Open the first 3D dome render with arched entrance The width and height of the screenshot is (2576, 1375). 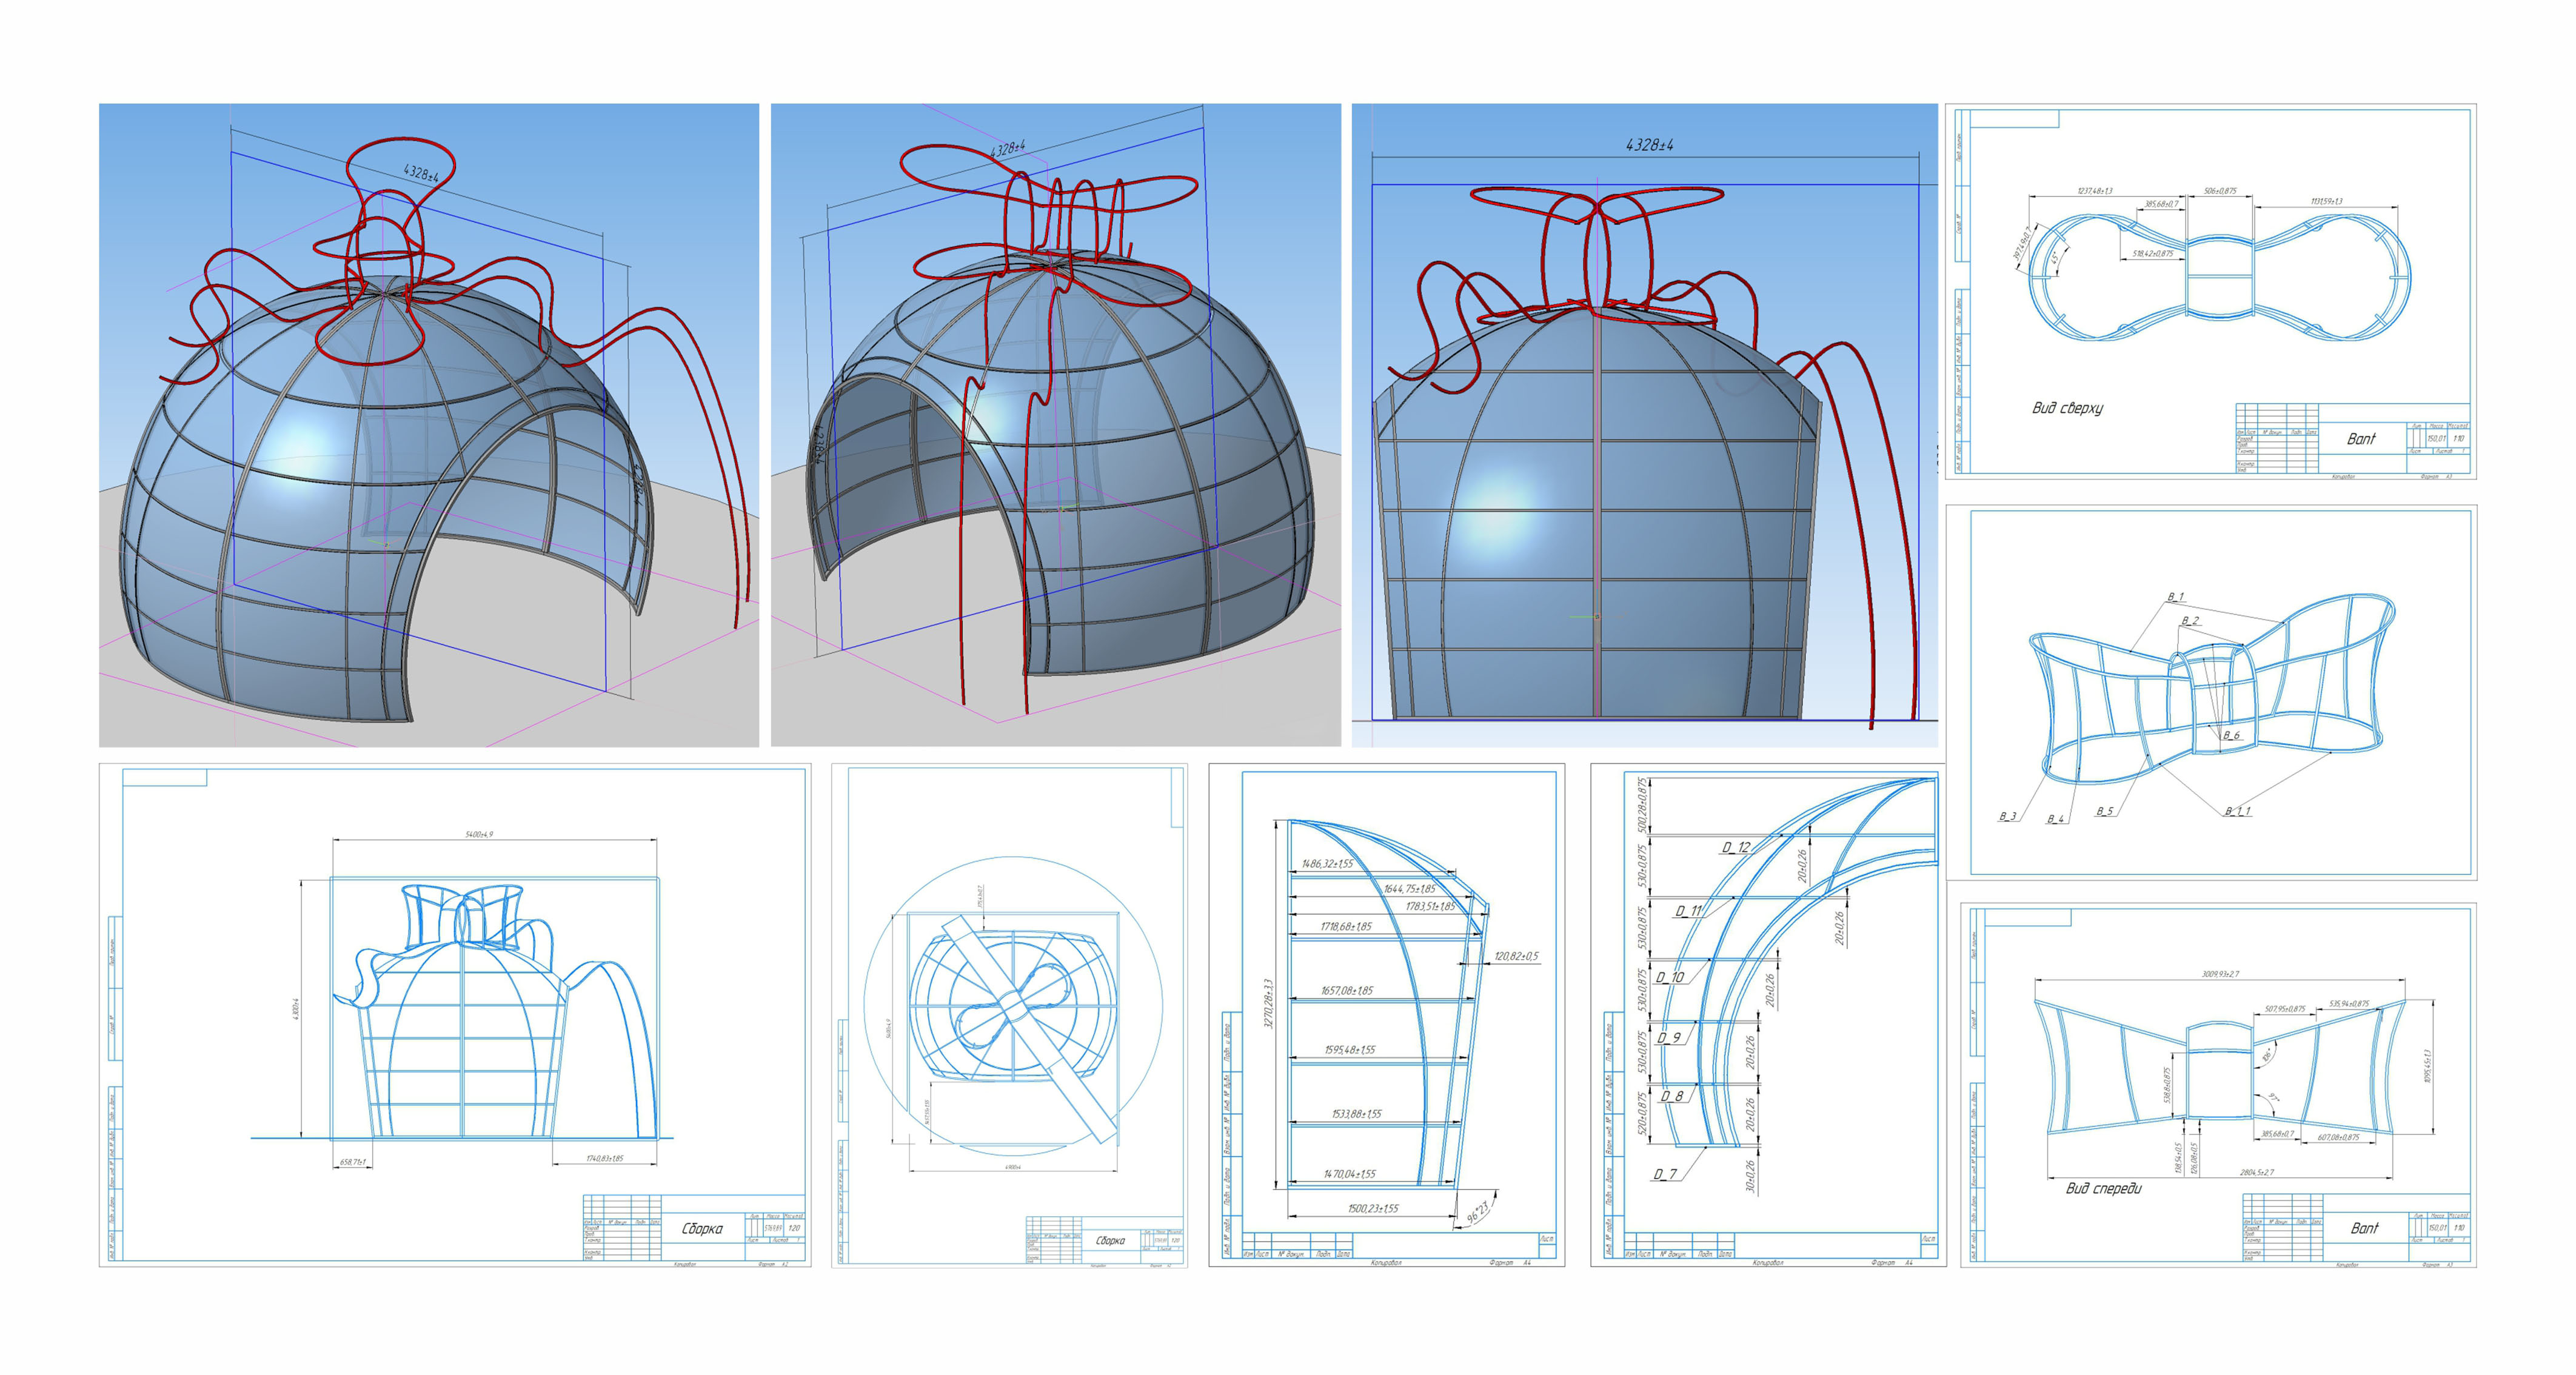pos(428,425)
